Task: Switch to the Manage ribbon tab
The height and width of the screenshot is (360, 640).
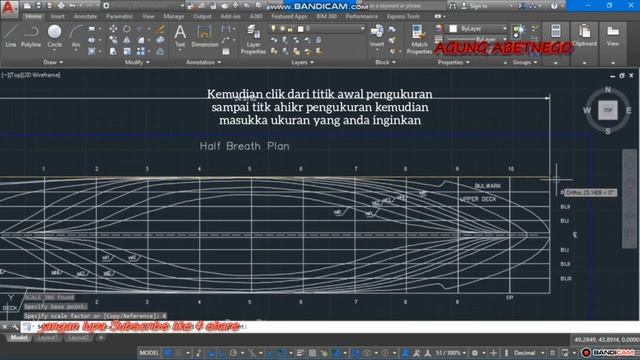Action: (x=173, y=16)
